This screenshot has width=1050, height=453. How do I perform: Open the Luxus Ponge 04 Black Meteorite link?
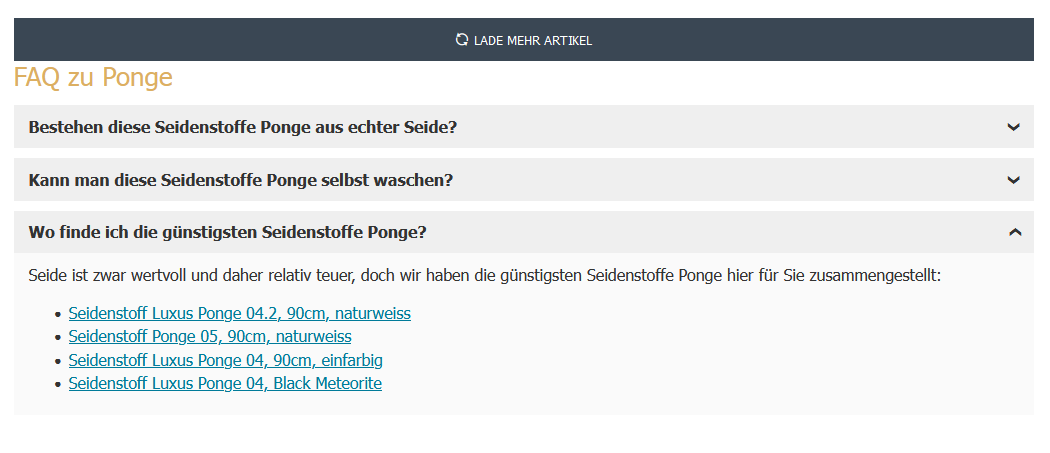tap(225, 383)
